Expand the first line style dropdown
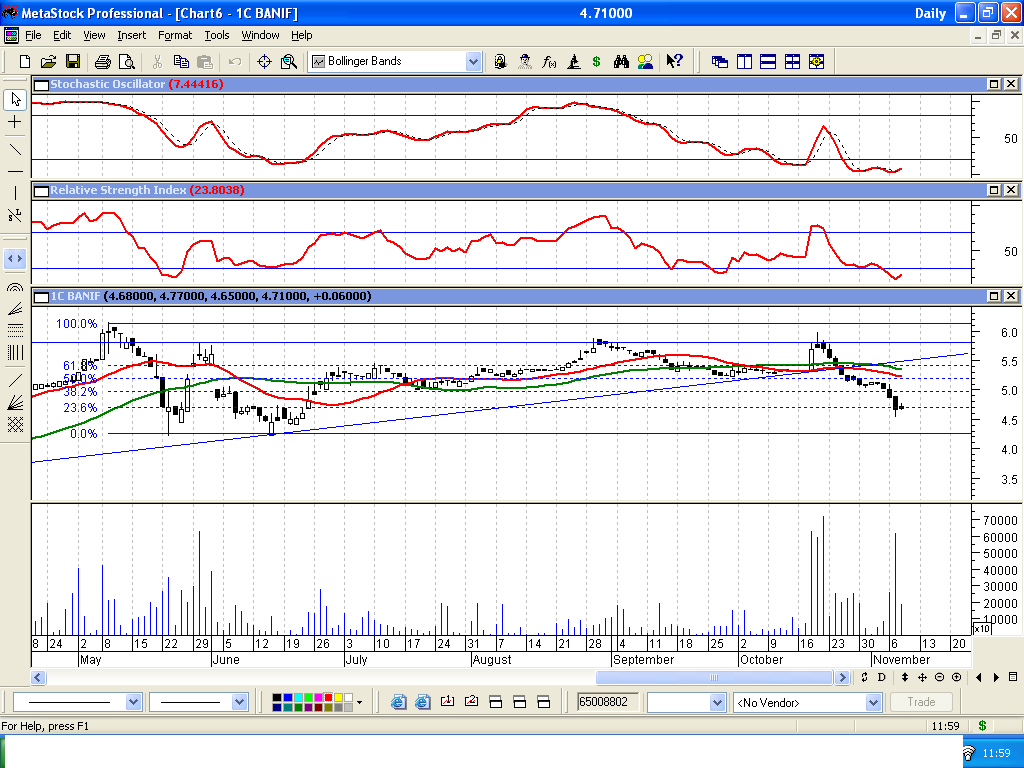This screenshot has height=768, width=1024. coord(134,703)
